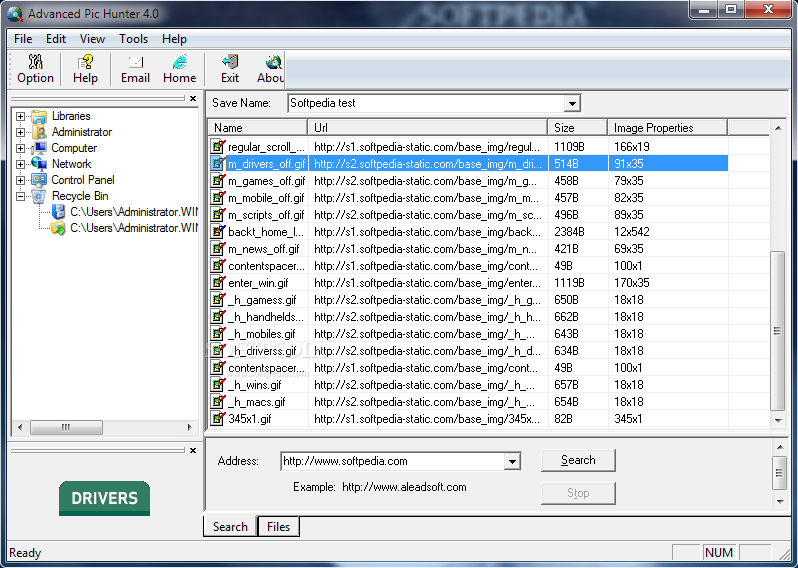
Task: Click the image list vertical scrollbar thumb
Action: [x=778, y=331]
